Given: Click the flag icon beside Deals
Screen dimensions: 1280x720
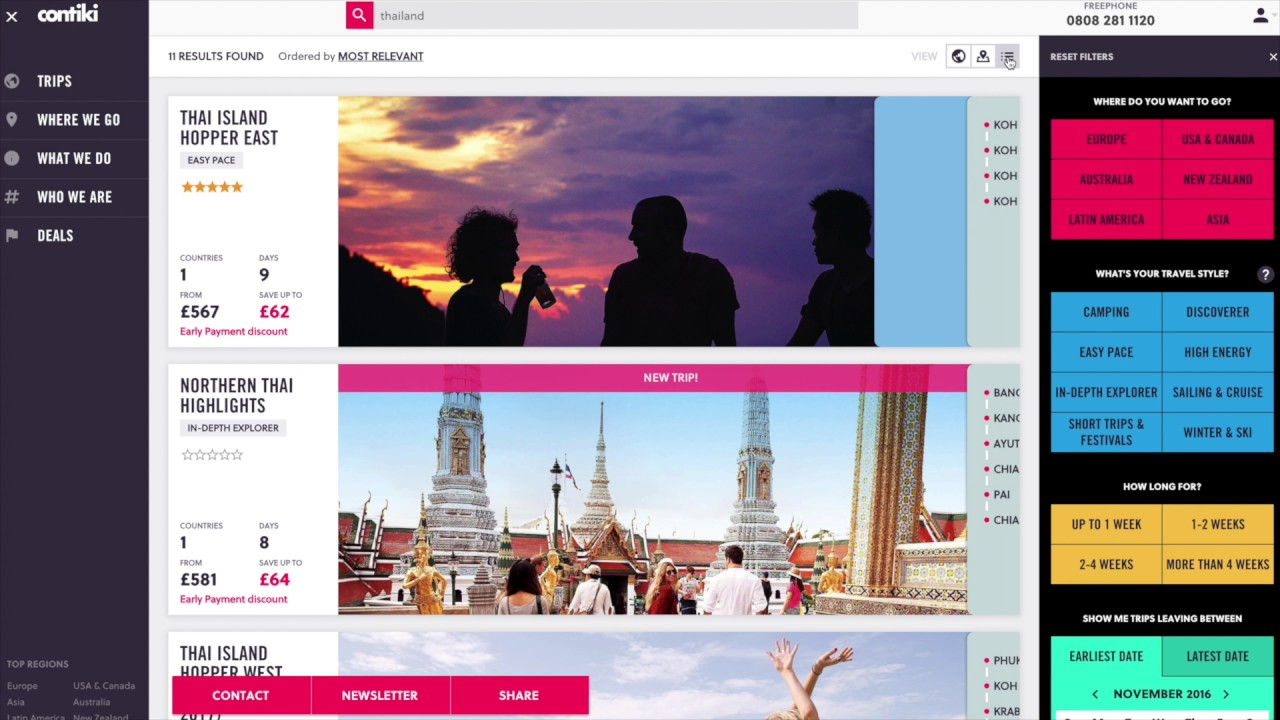Looking at the screenshot, I should pos(12,235).
